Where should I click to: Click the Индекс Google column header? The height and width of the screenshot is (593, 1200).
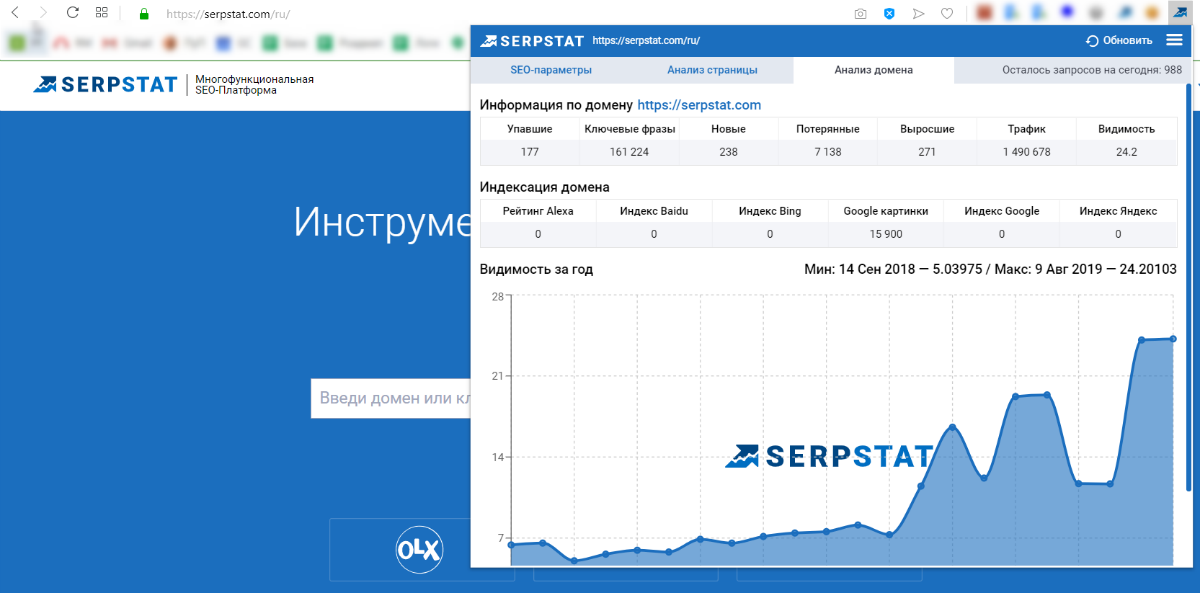[1002, 211]
